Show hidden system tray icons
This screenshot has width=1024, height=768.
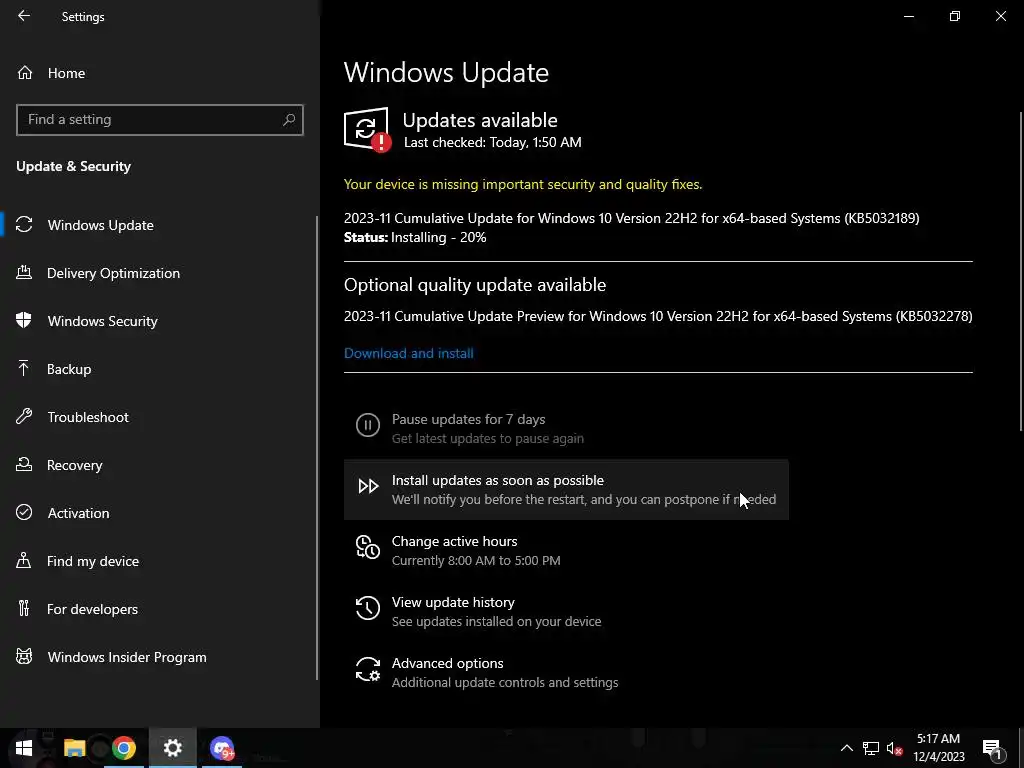pyautogui.click(x=846, y=748)
